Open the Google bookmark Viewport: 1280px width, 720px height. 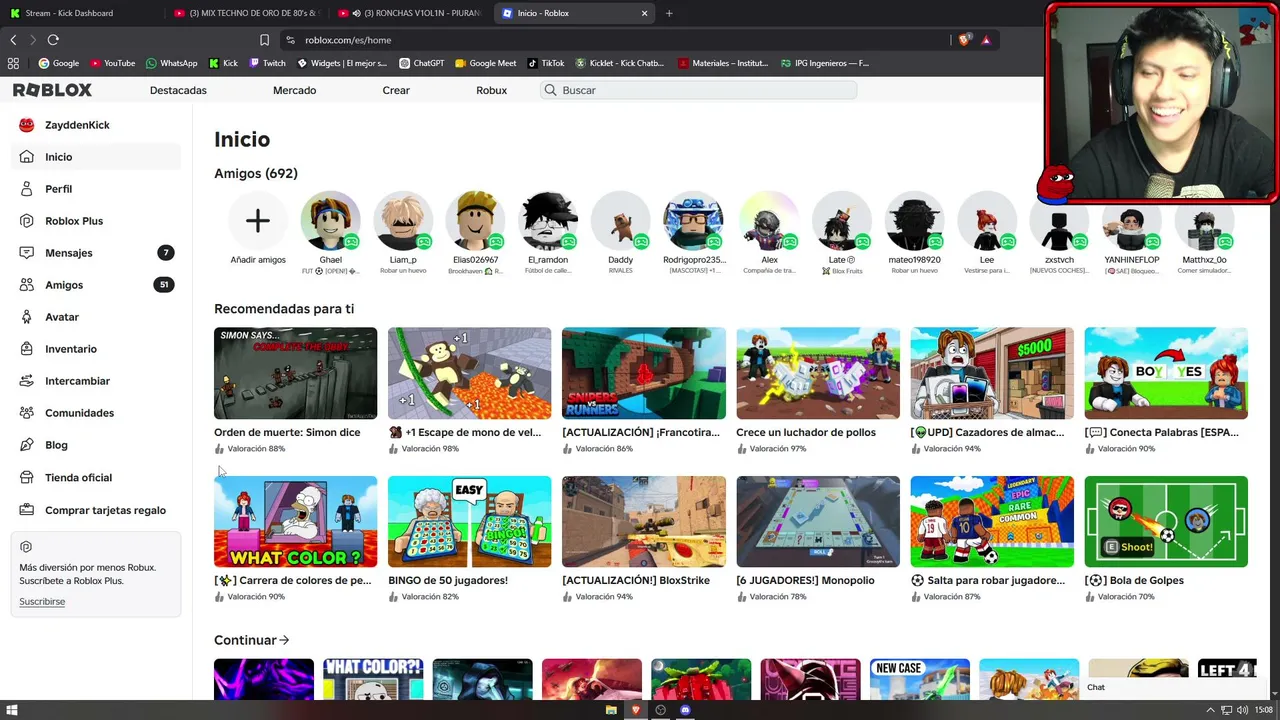click(58, 63)
